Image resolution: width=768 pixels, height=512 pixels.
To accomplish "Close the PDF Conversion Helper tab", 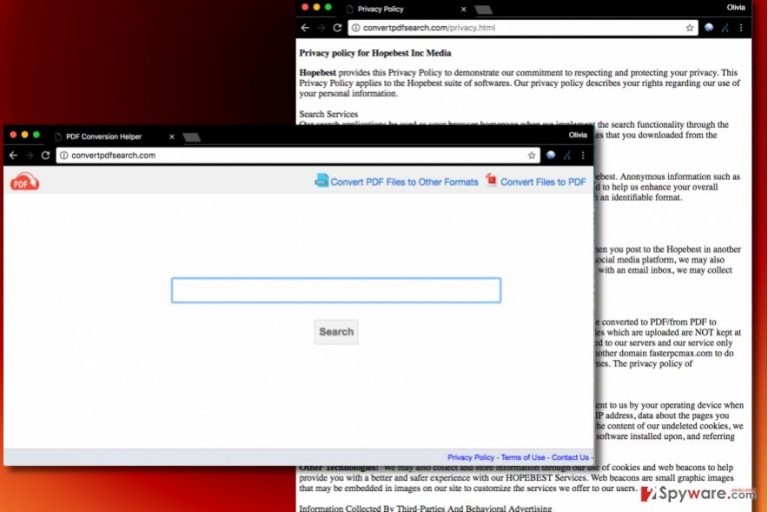I will tap(172, 137).
